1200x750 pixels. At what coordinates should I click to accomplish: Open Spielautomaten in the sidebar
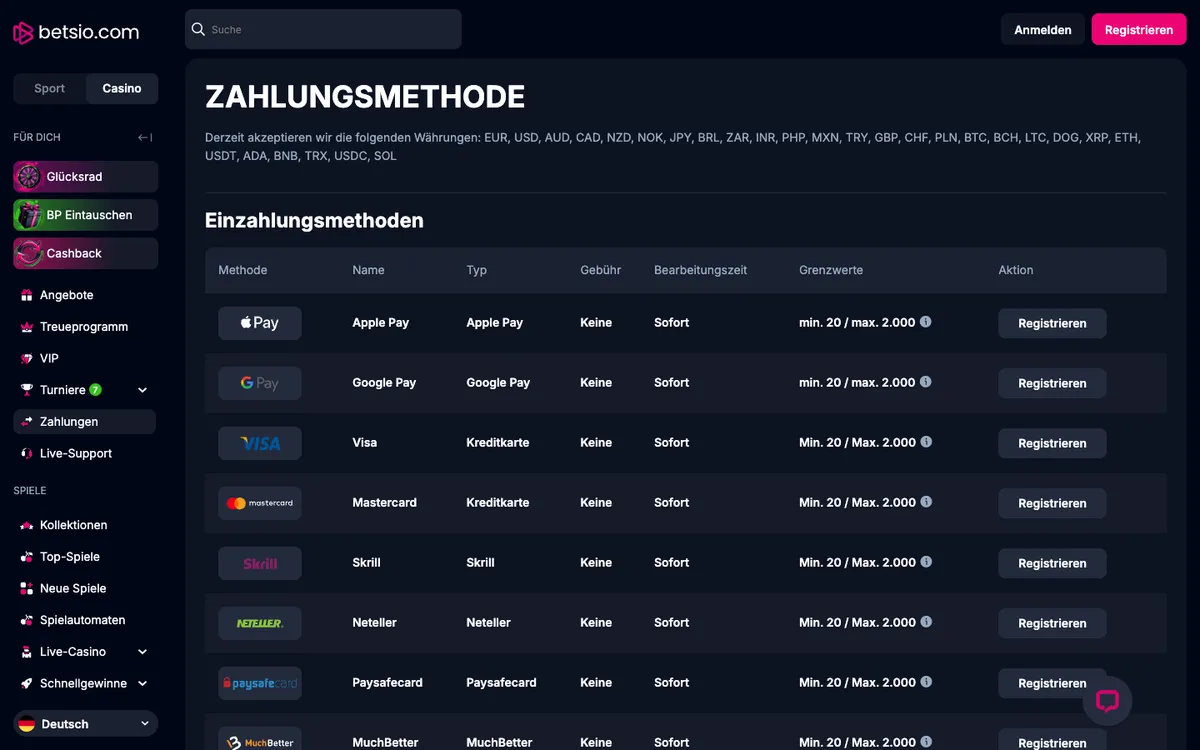(x=83, y=620)
